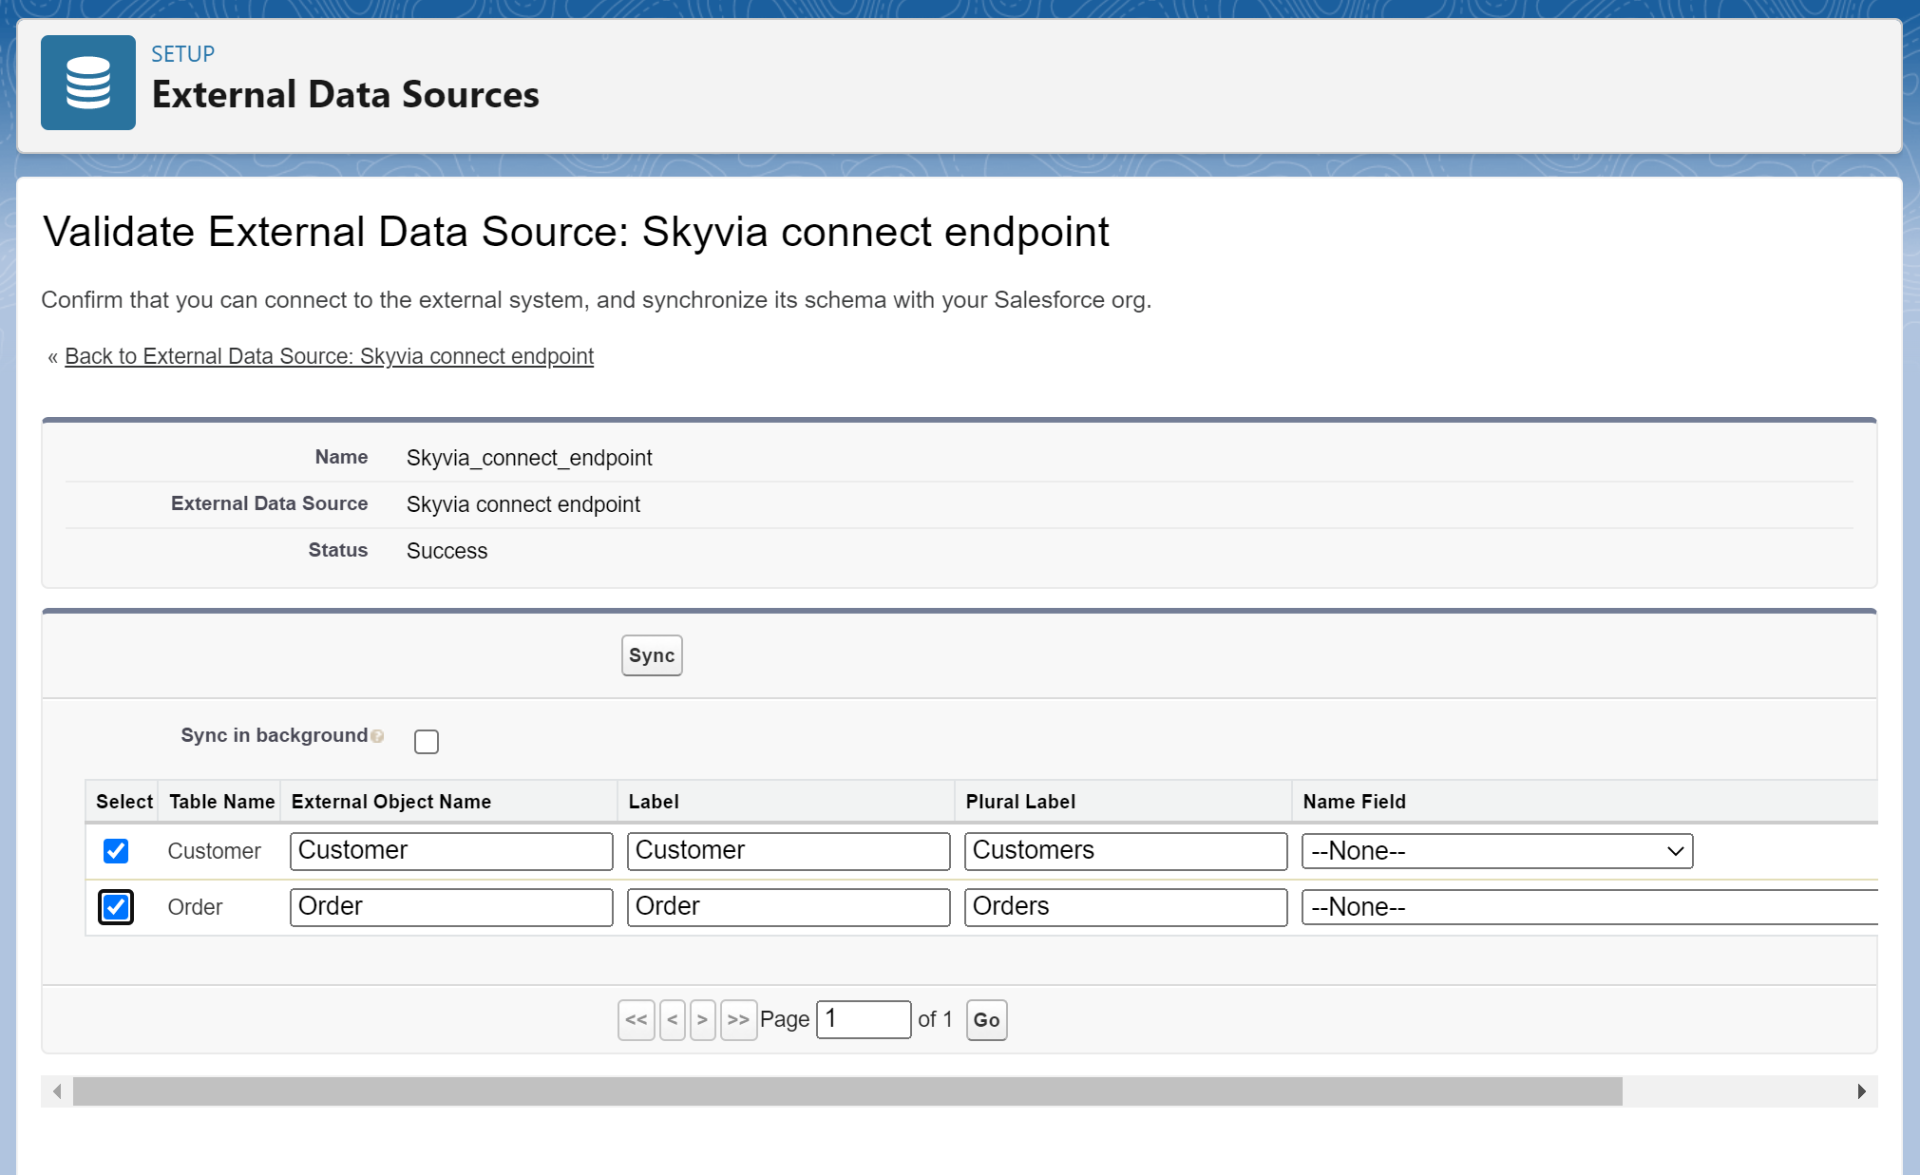Deselect the Customer table row
Screen dimensions: 1920x1175
coord(116,851)
